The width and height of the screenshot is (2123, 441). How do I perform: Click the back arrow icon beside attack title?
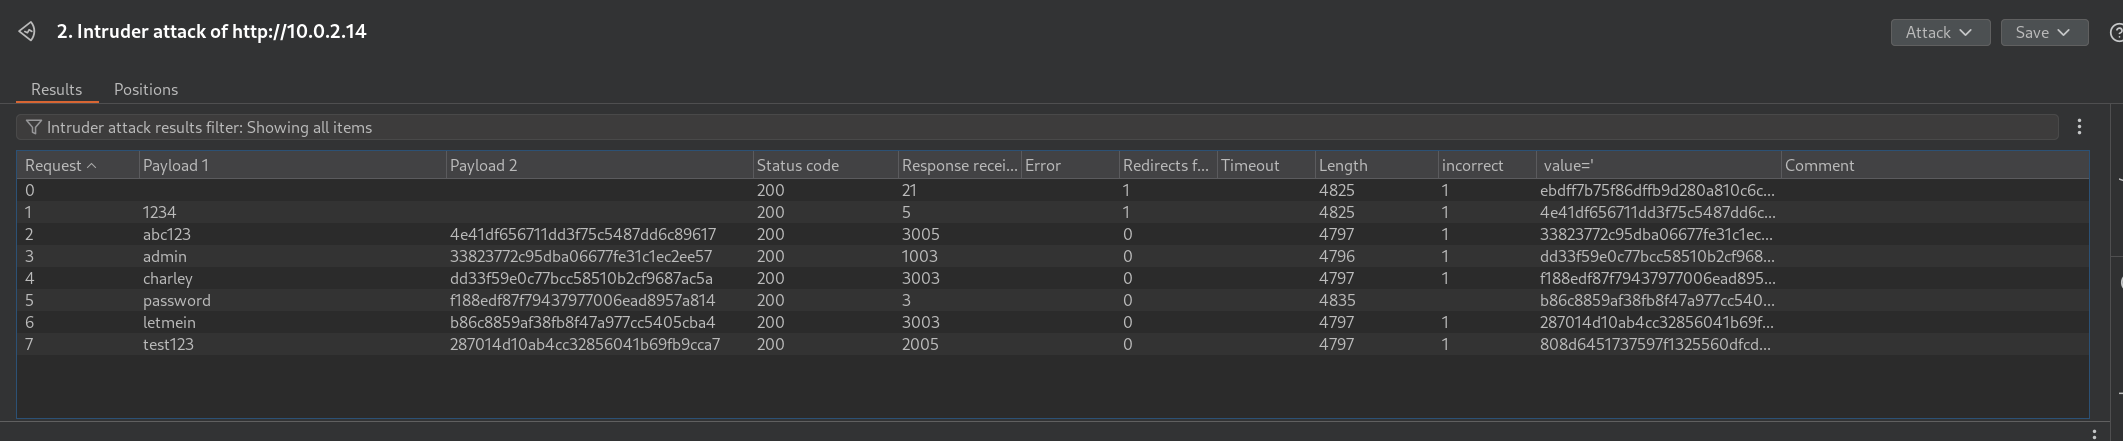(27, 32)
